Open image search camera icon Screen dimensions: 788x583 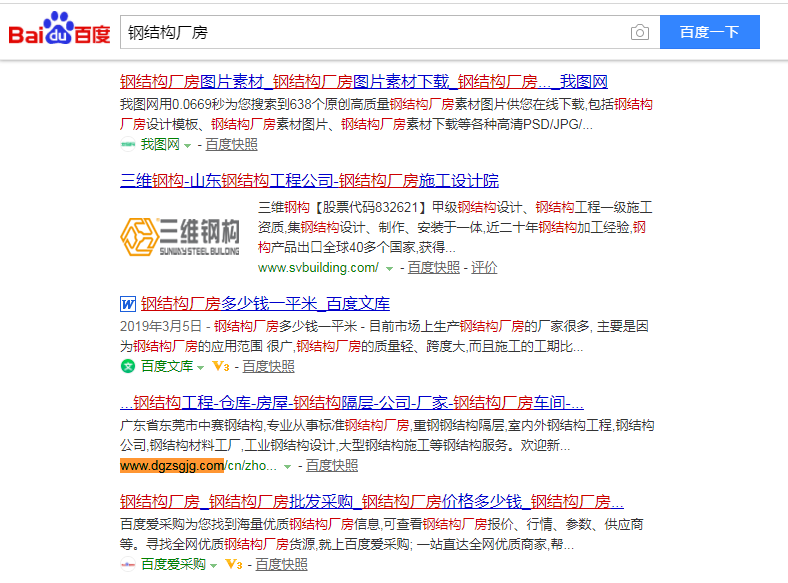click(639, 32)
